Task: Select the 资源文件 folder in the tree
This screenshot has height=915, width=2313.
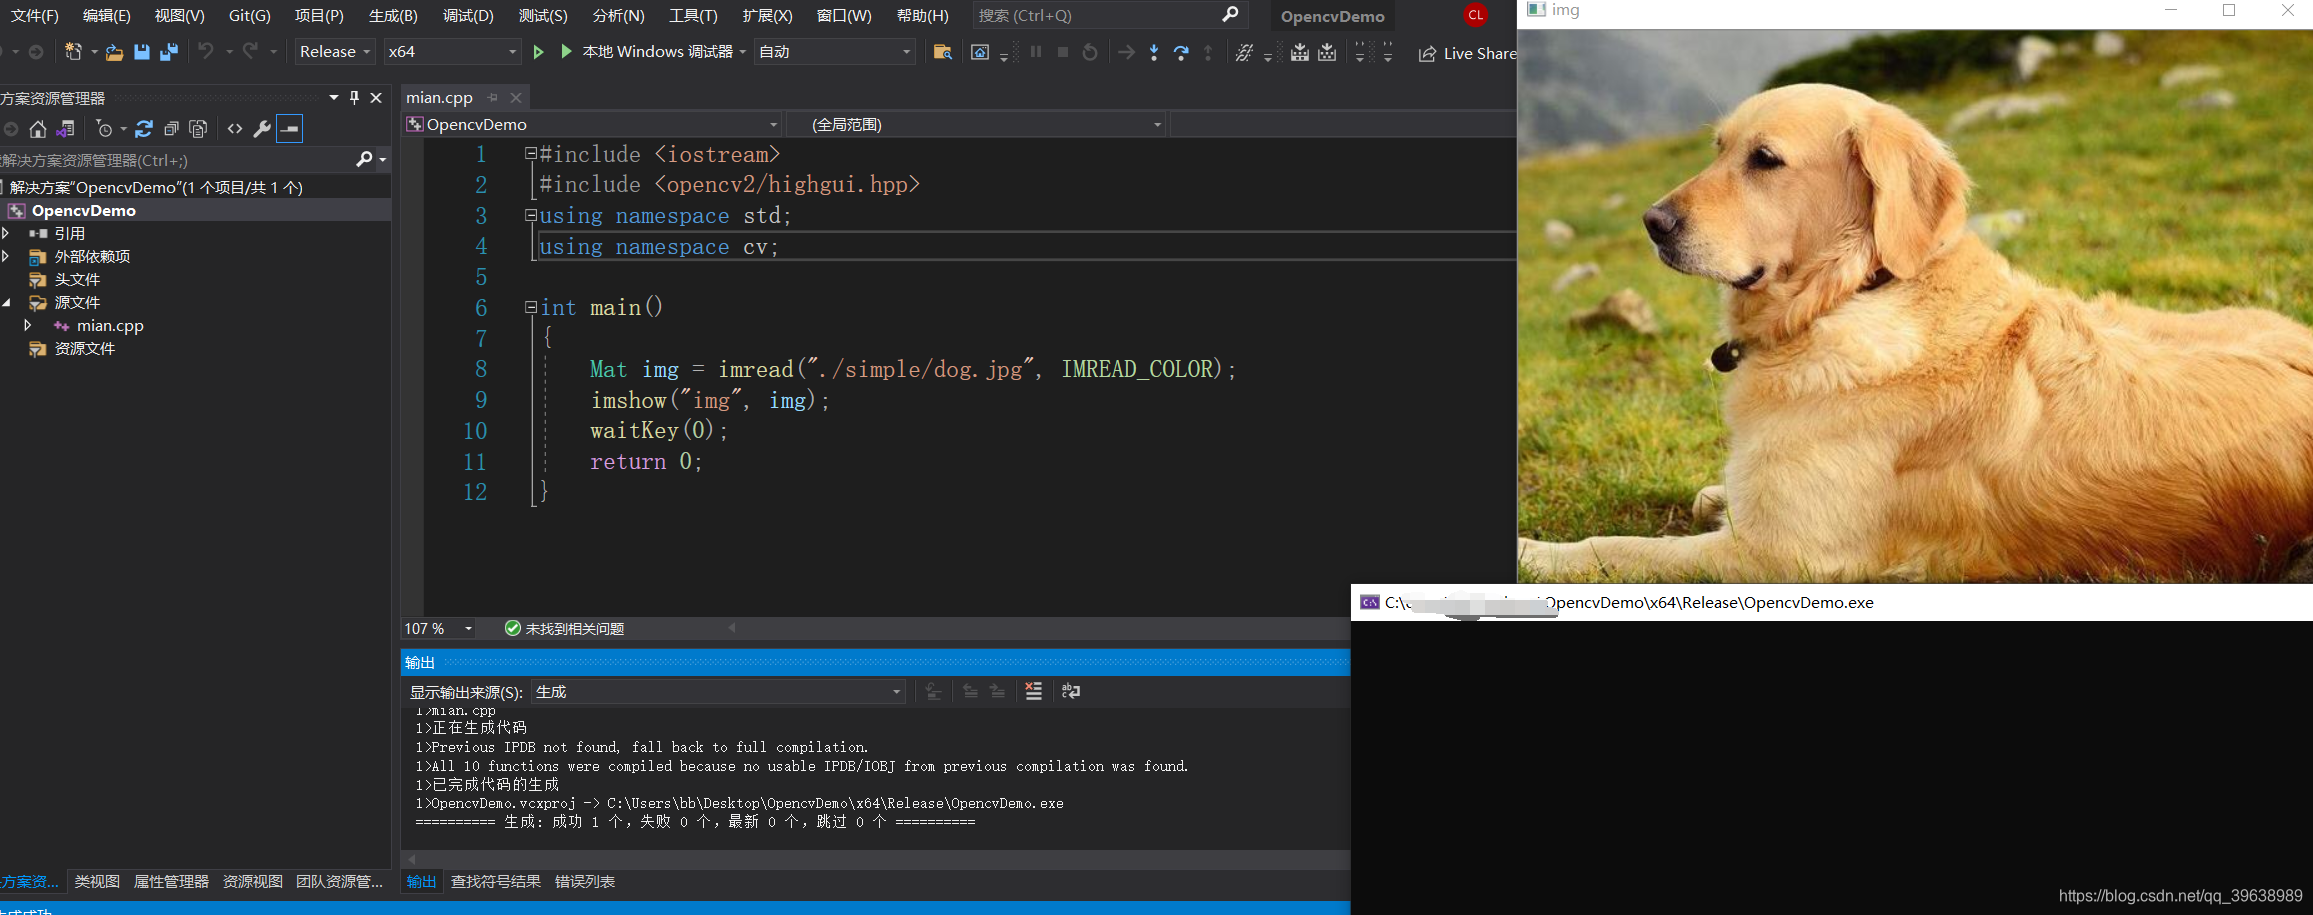Action: [x=84, y=348]
